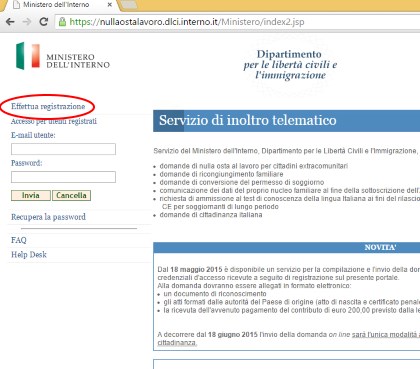This screenshot has width=420, height=369.
Task: Reload the page with refresh icon
Action: pos(43,22)
